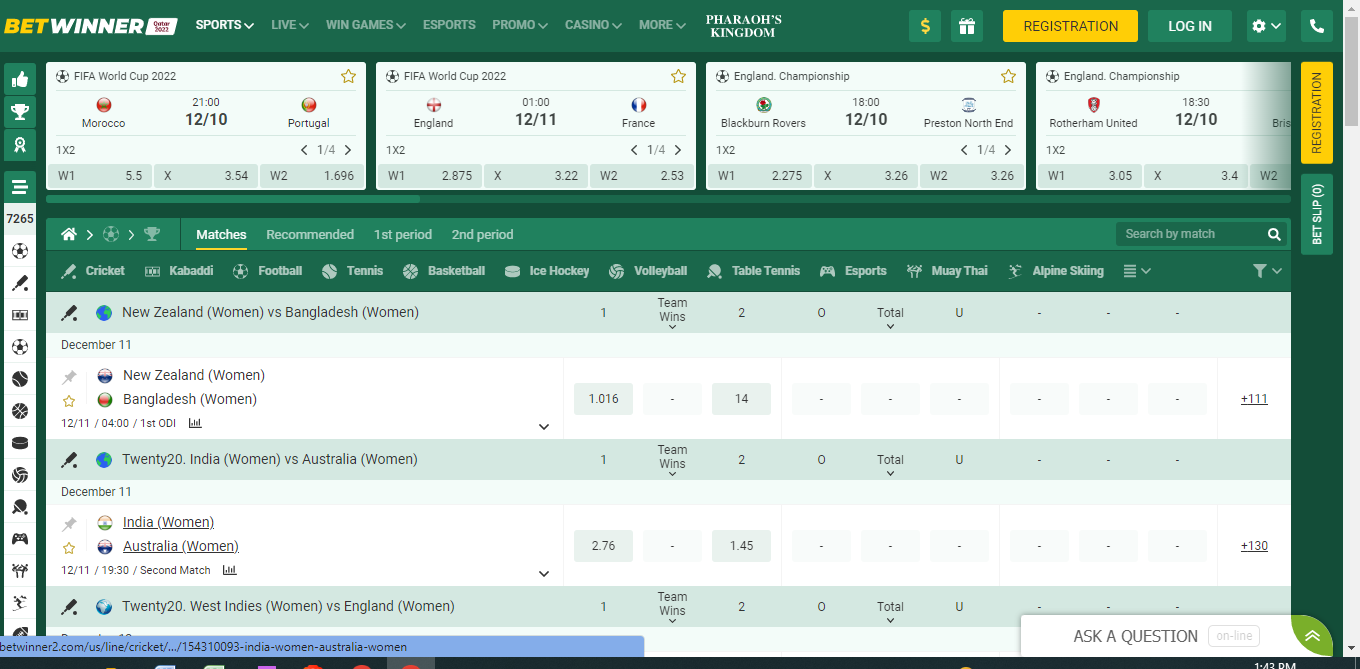Filter by Muay Thai sport

(947, 271)
